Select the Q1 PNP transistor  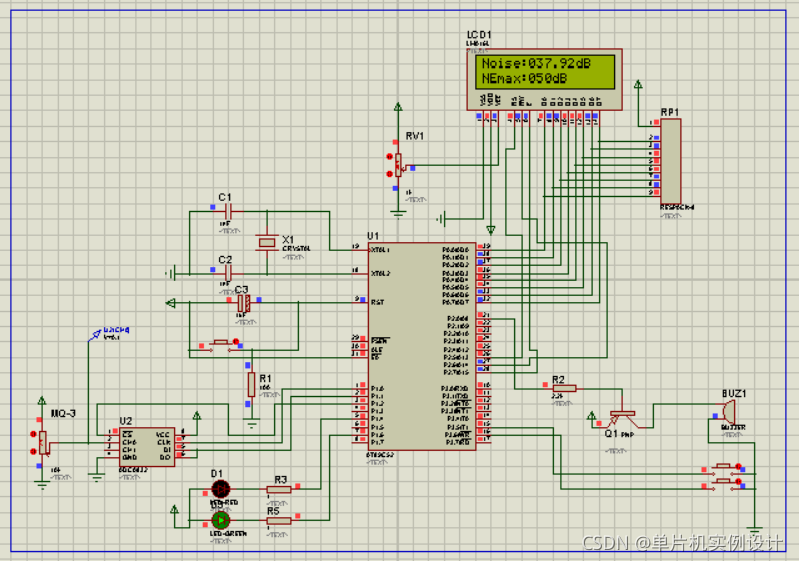coord(621,413)
